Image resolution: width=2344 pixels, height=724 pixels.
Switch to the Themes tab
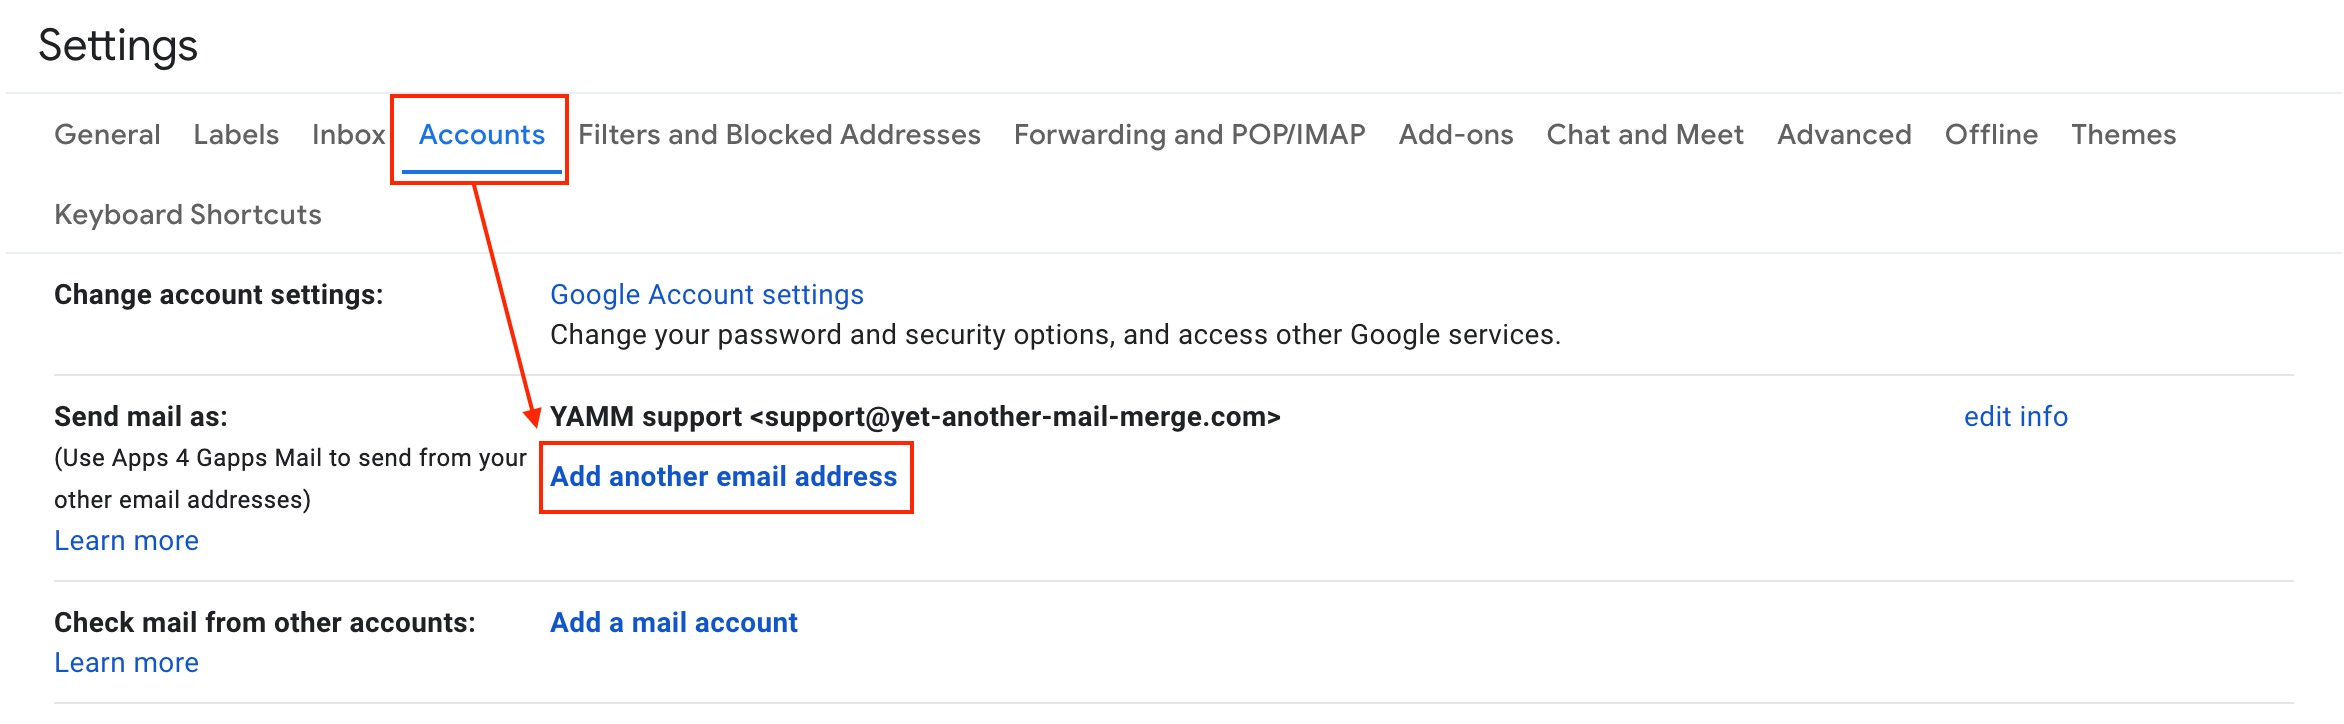[x=2123, y=135]
